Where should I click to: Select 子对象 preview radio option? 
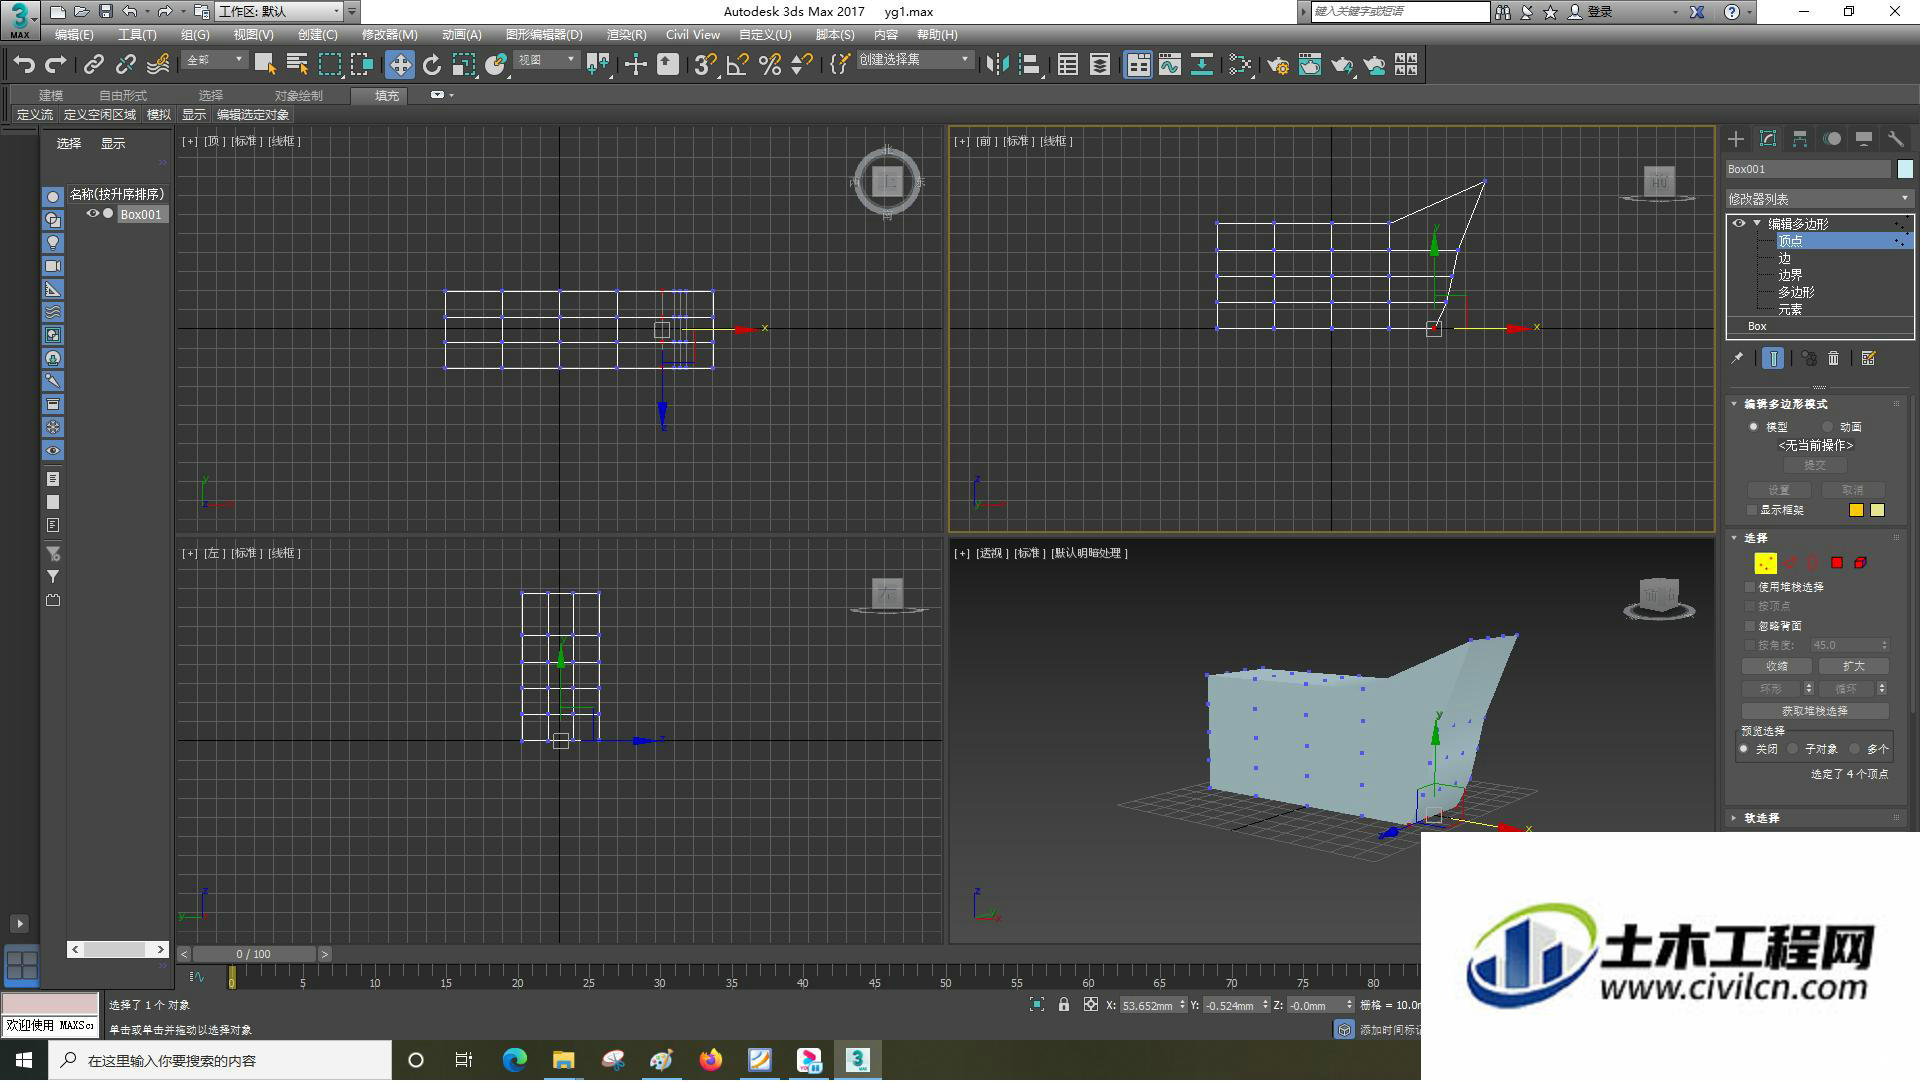point(1793,749)
